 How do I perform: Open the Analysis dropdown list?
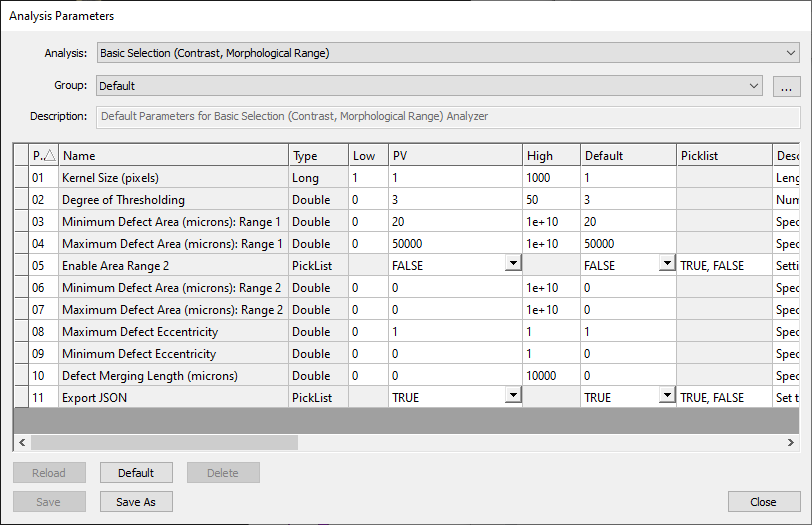point(790,53)
